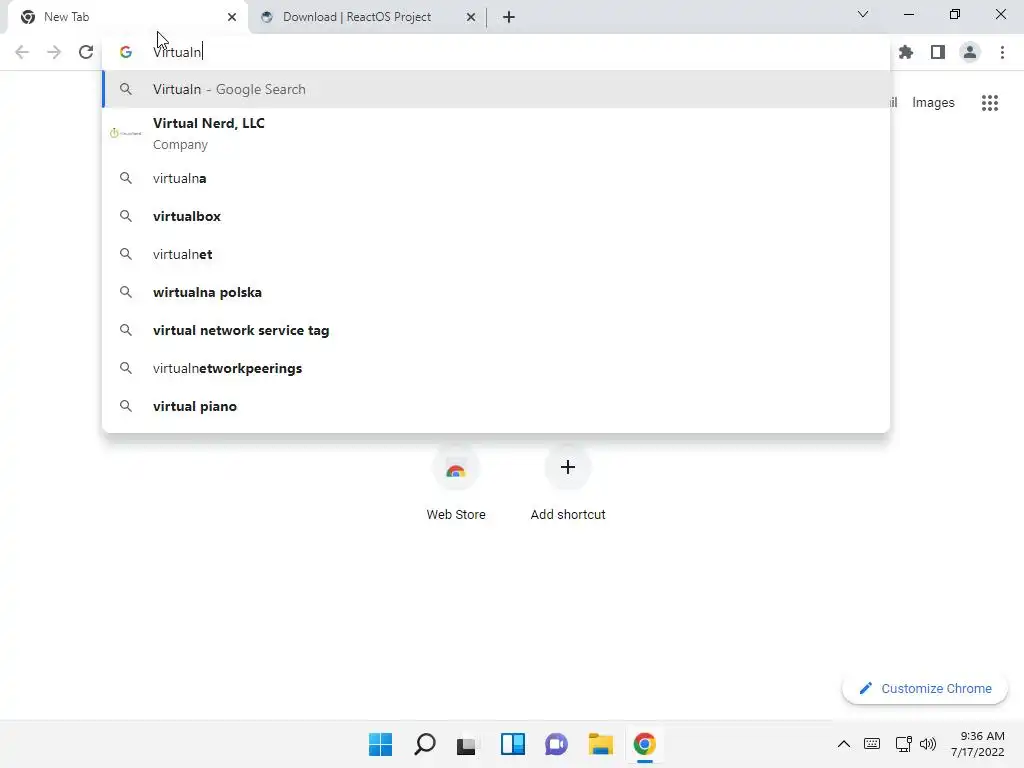Select the New Tab tab
The width and height of the screenshot is (1024, 768).
[127, 17]
